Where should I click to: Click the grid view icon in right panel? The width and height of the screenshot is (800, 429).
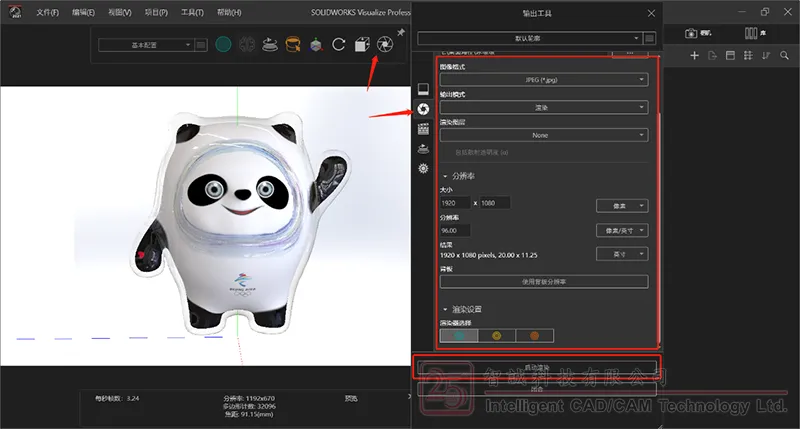pyautogui.click(x=748, y=56)
